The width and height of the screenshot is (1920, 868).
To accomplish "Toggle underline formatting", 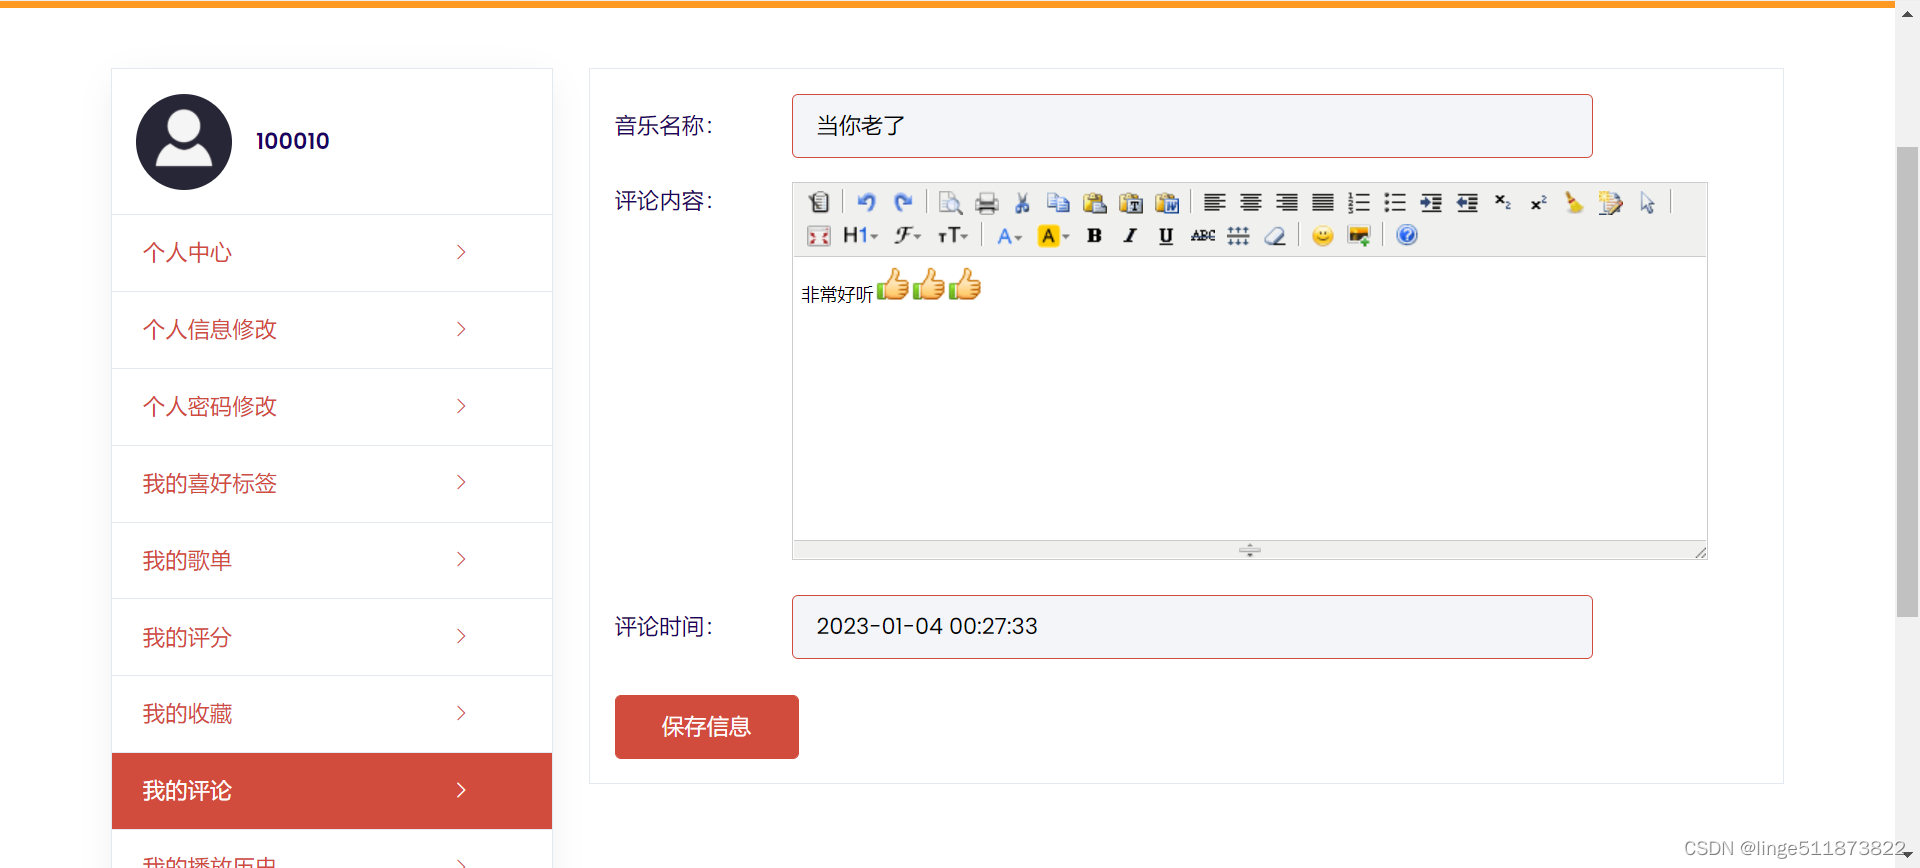I will tap(1166, 236).
